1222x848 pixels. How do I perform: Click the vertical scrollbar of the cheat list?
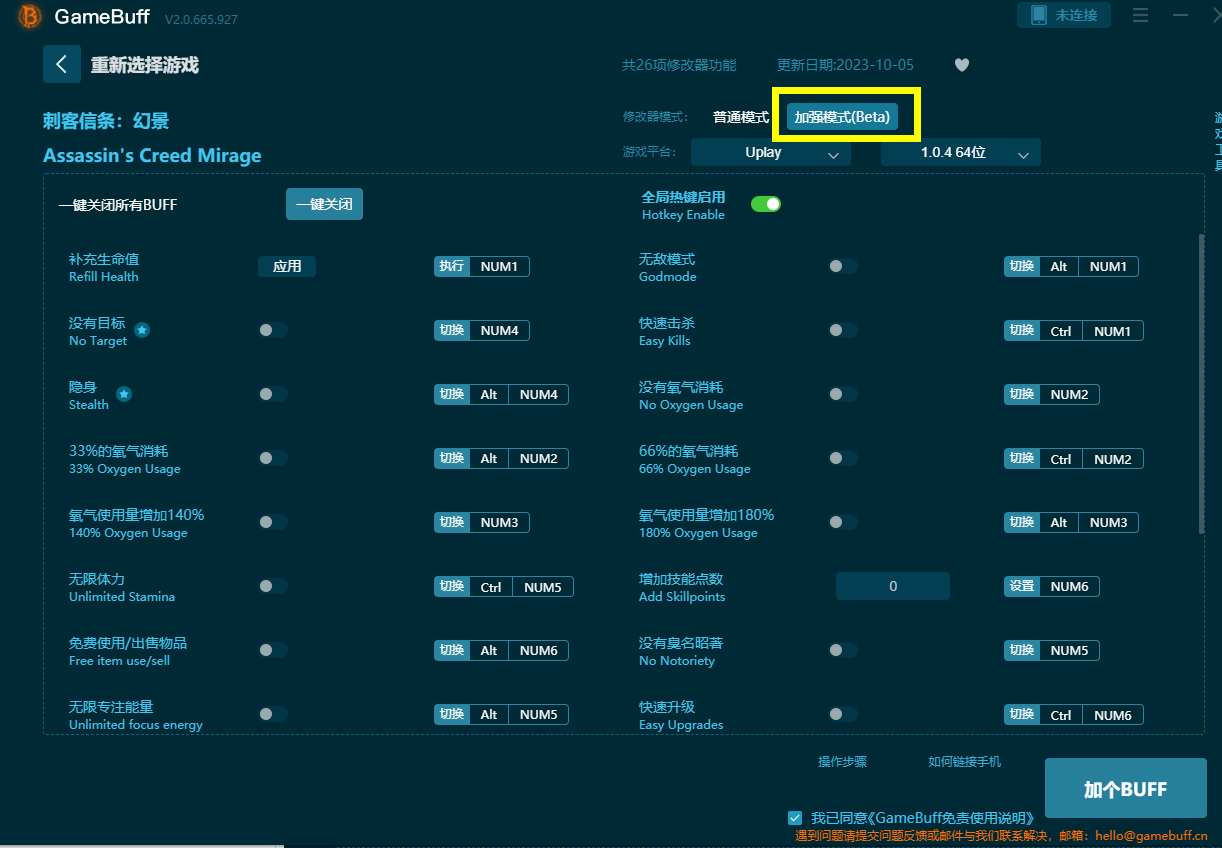pyautogui.click(x=1201, y=385)
